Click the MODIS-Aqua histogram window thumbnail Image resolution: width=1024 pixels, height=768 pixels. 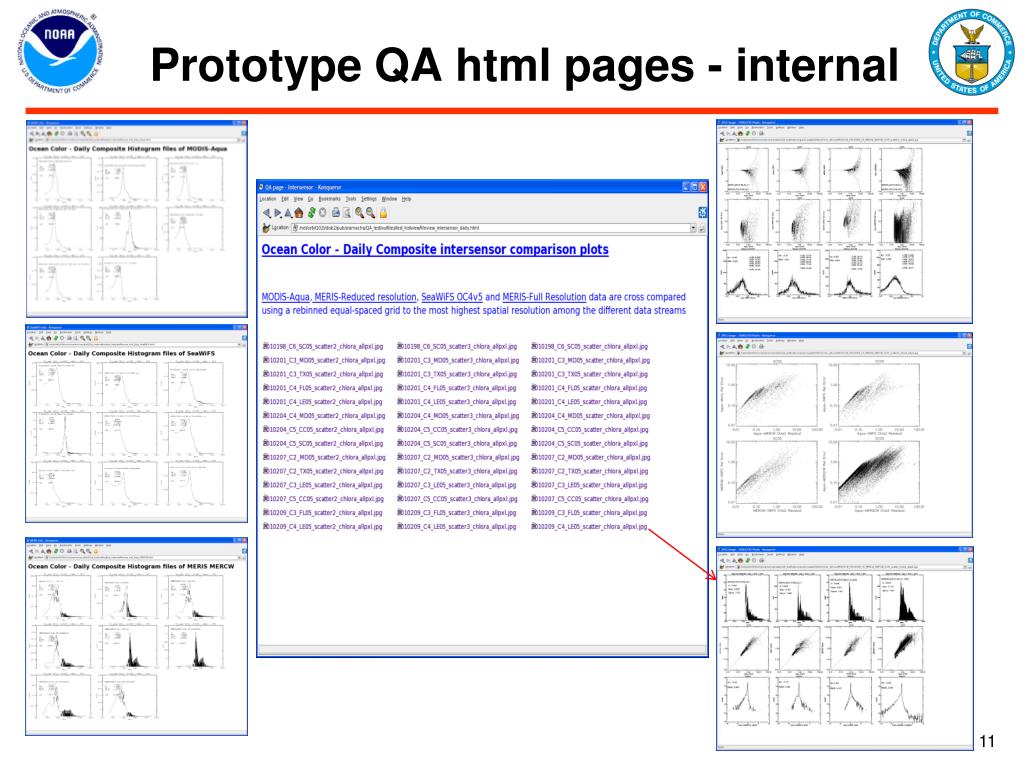click(136, 218)
